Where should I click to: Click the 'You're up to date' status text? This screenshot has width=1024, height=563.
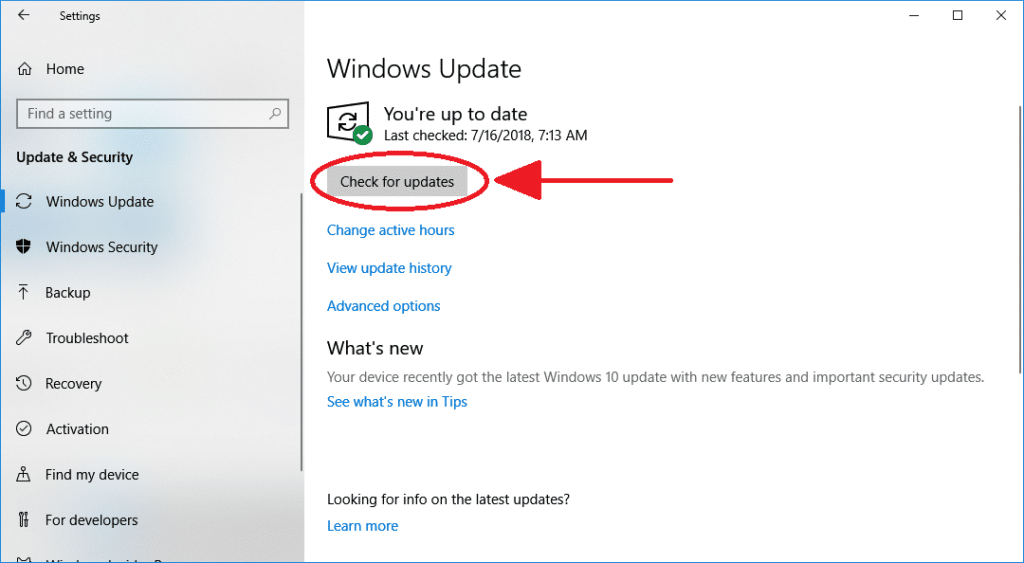tap(455, 114)
